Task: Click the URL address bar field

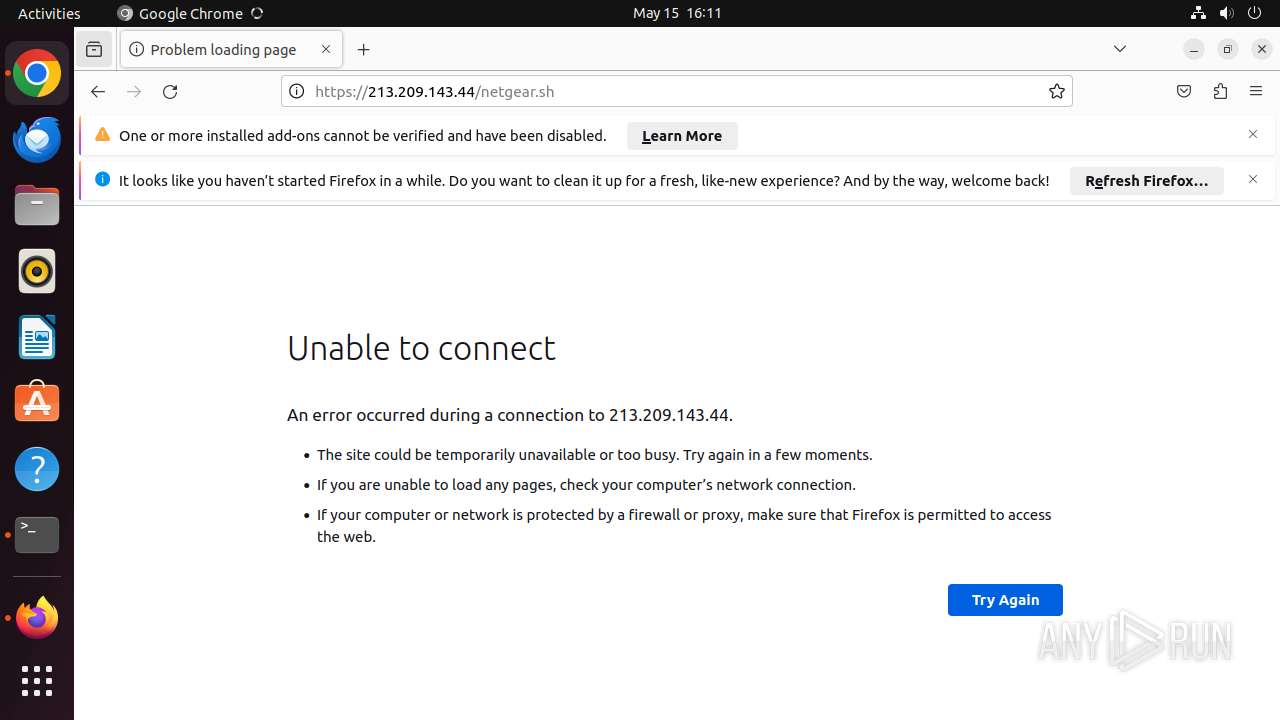Action: coord(677,91)
